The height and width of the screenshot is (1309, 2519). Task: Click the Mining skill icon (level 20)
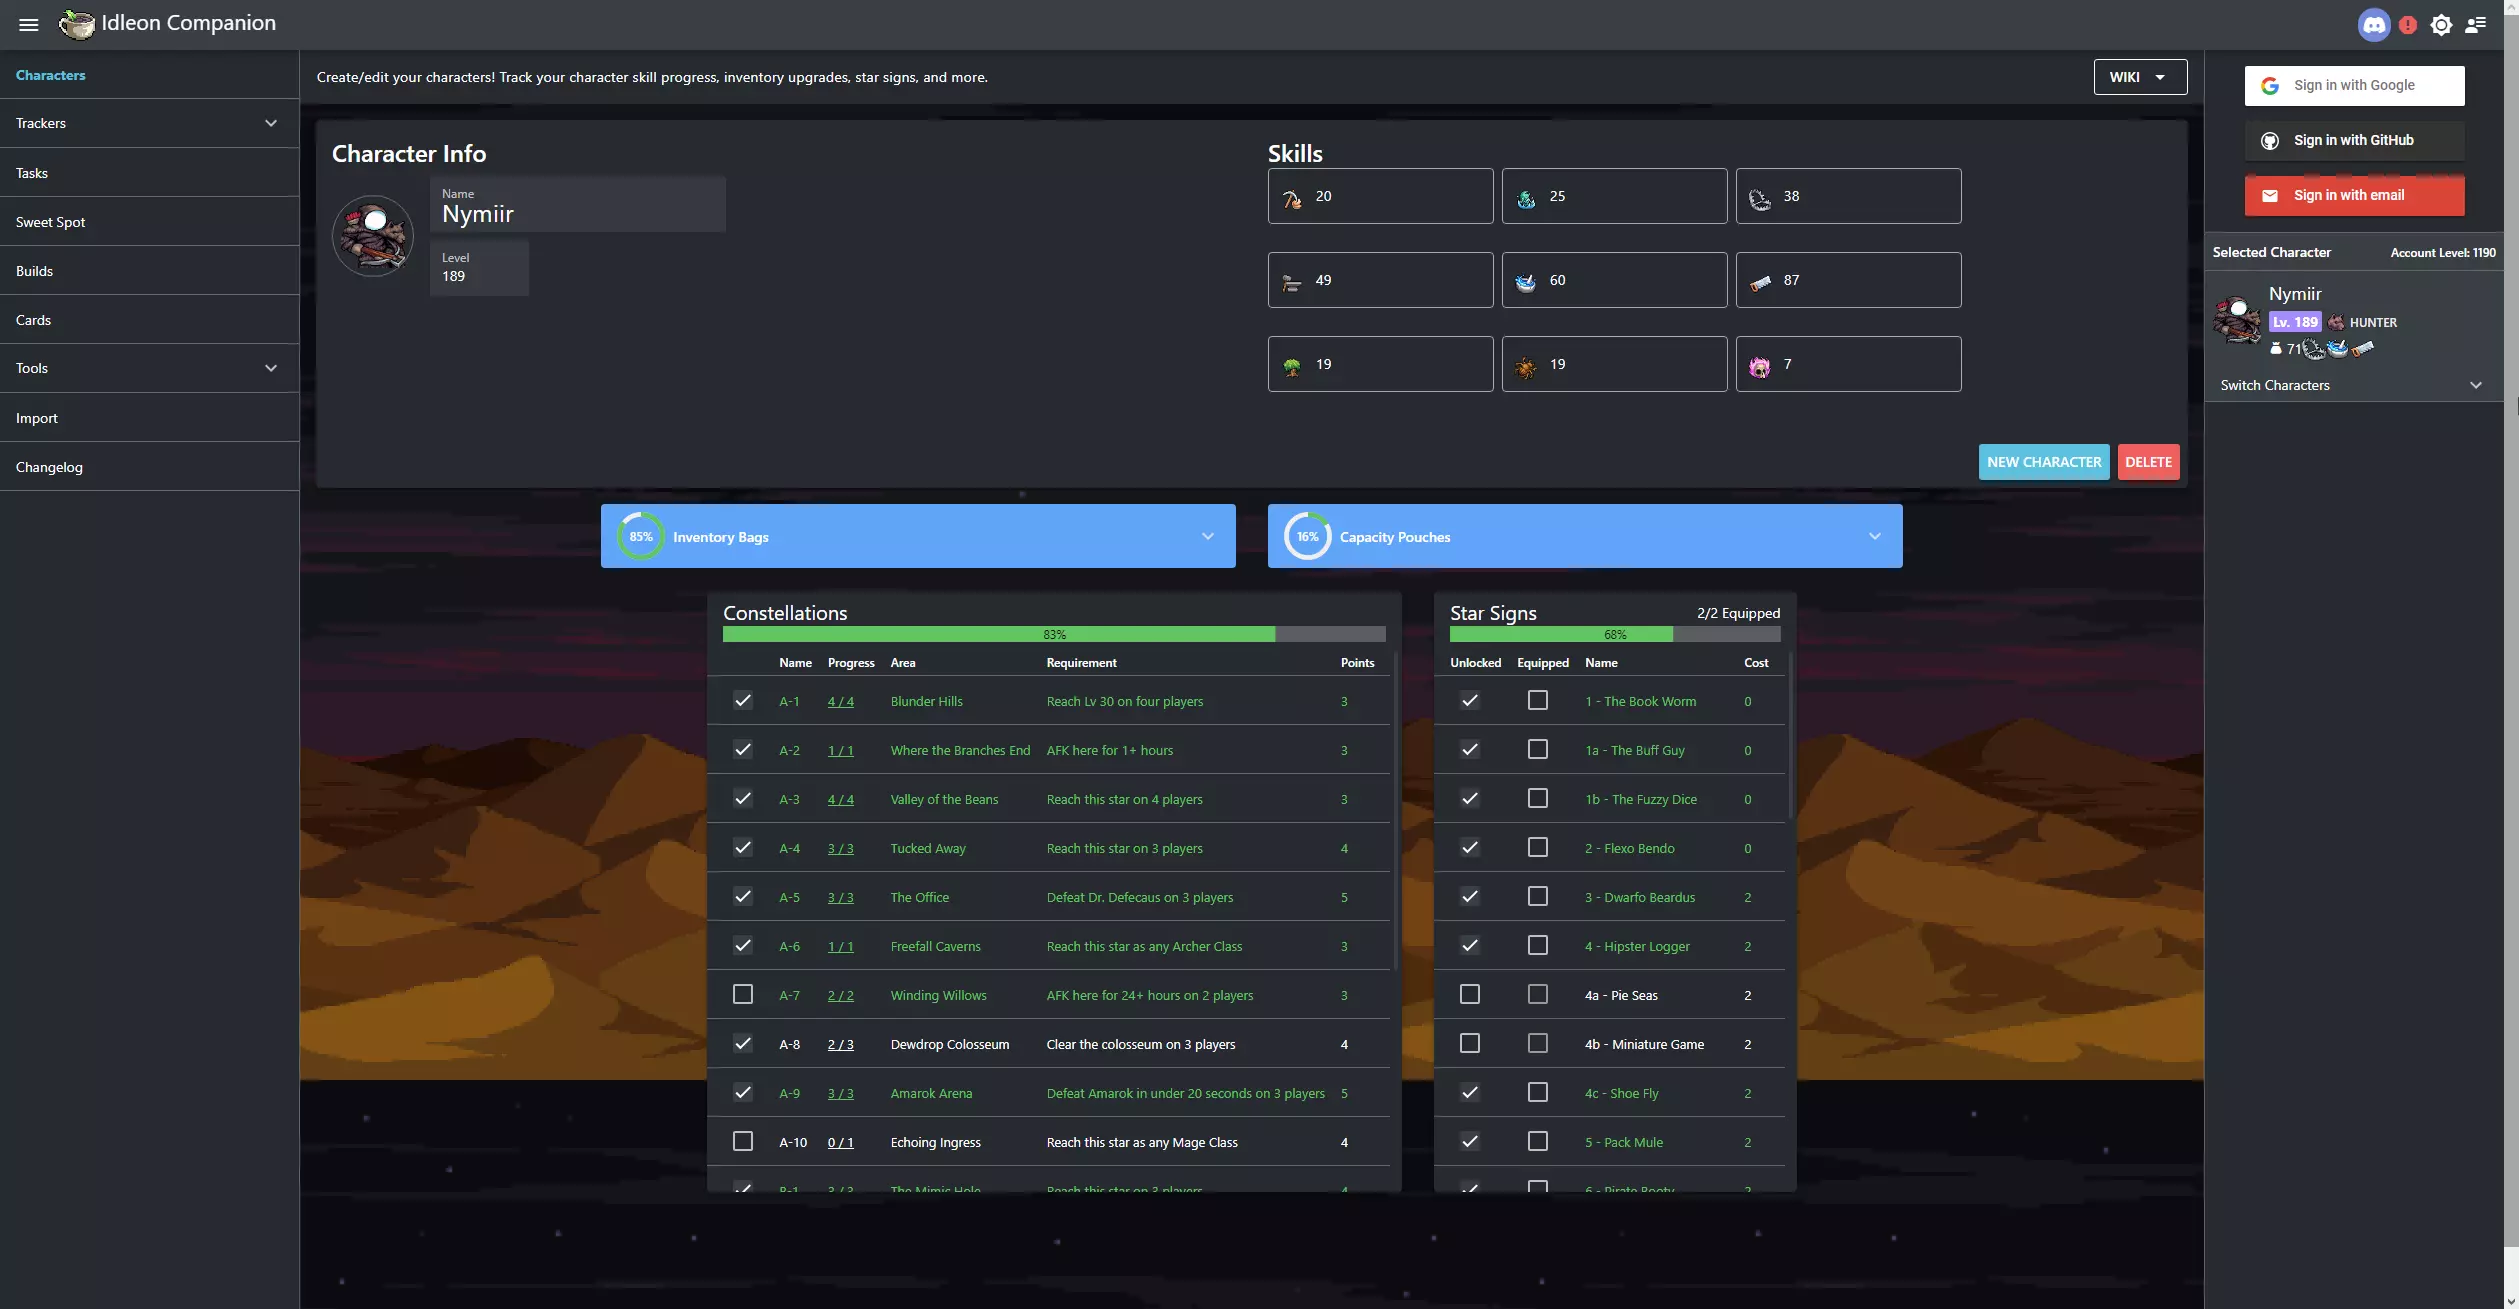[1293, 197]
